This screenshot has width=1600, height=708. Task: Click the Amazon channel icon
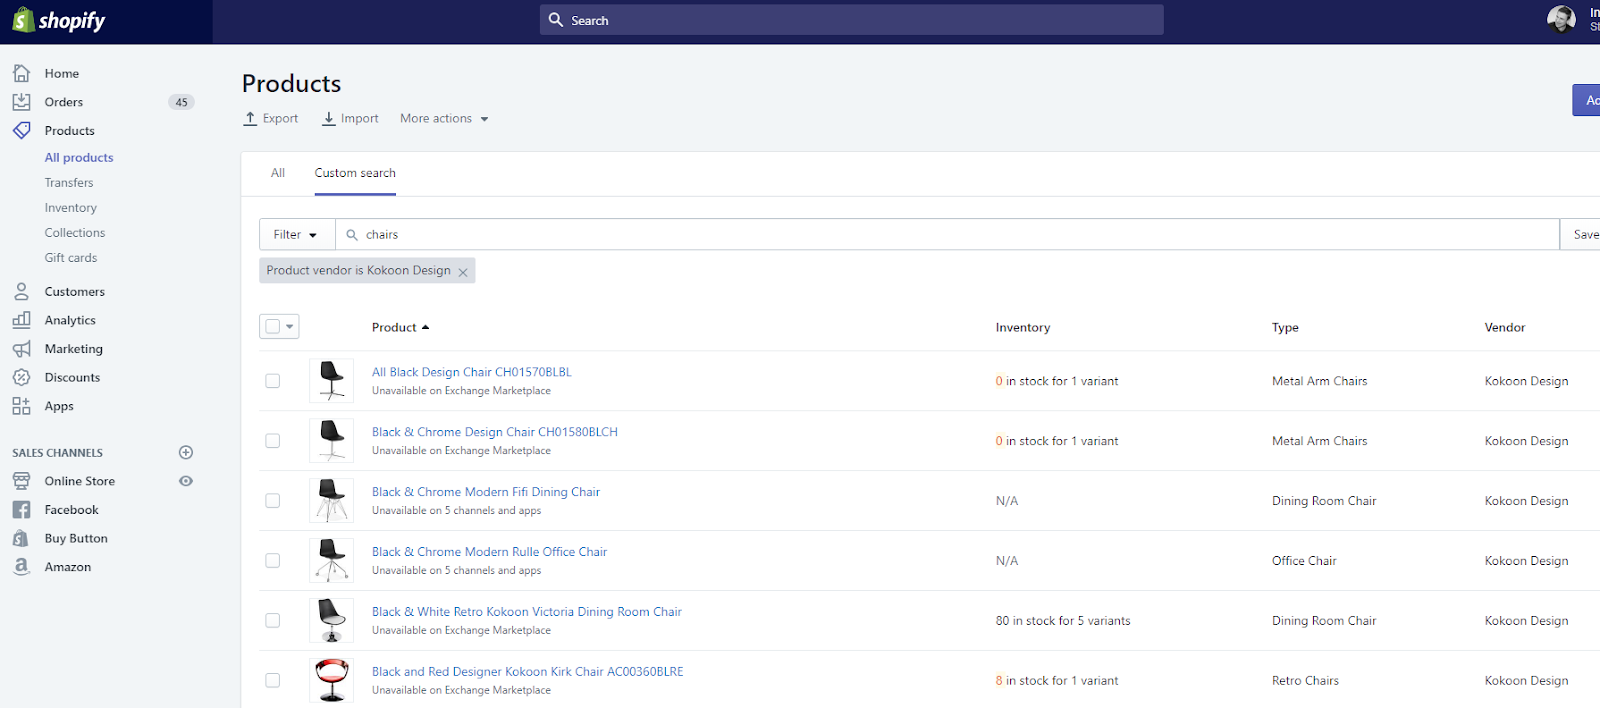click(21, 567)
